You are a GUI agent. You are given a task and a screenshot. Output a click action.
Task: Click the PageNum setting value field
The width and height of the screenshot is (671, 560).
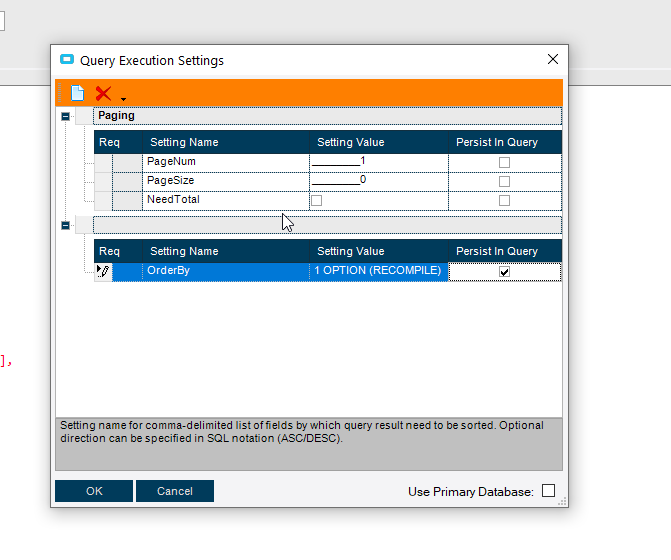coord(379,163)
